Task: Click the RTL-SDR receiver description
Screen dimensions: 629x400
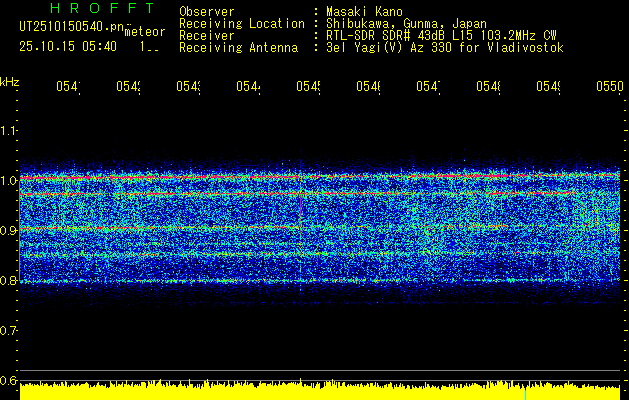Action: point(441,36)
